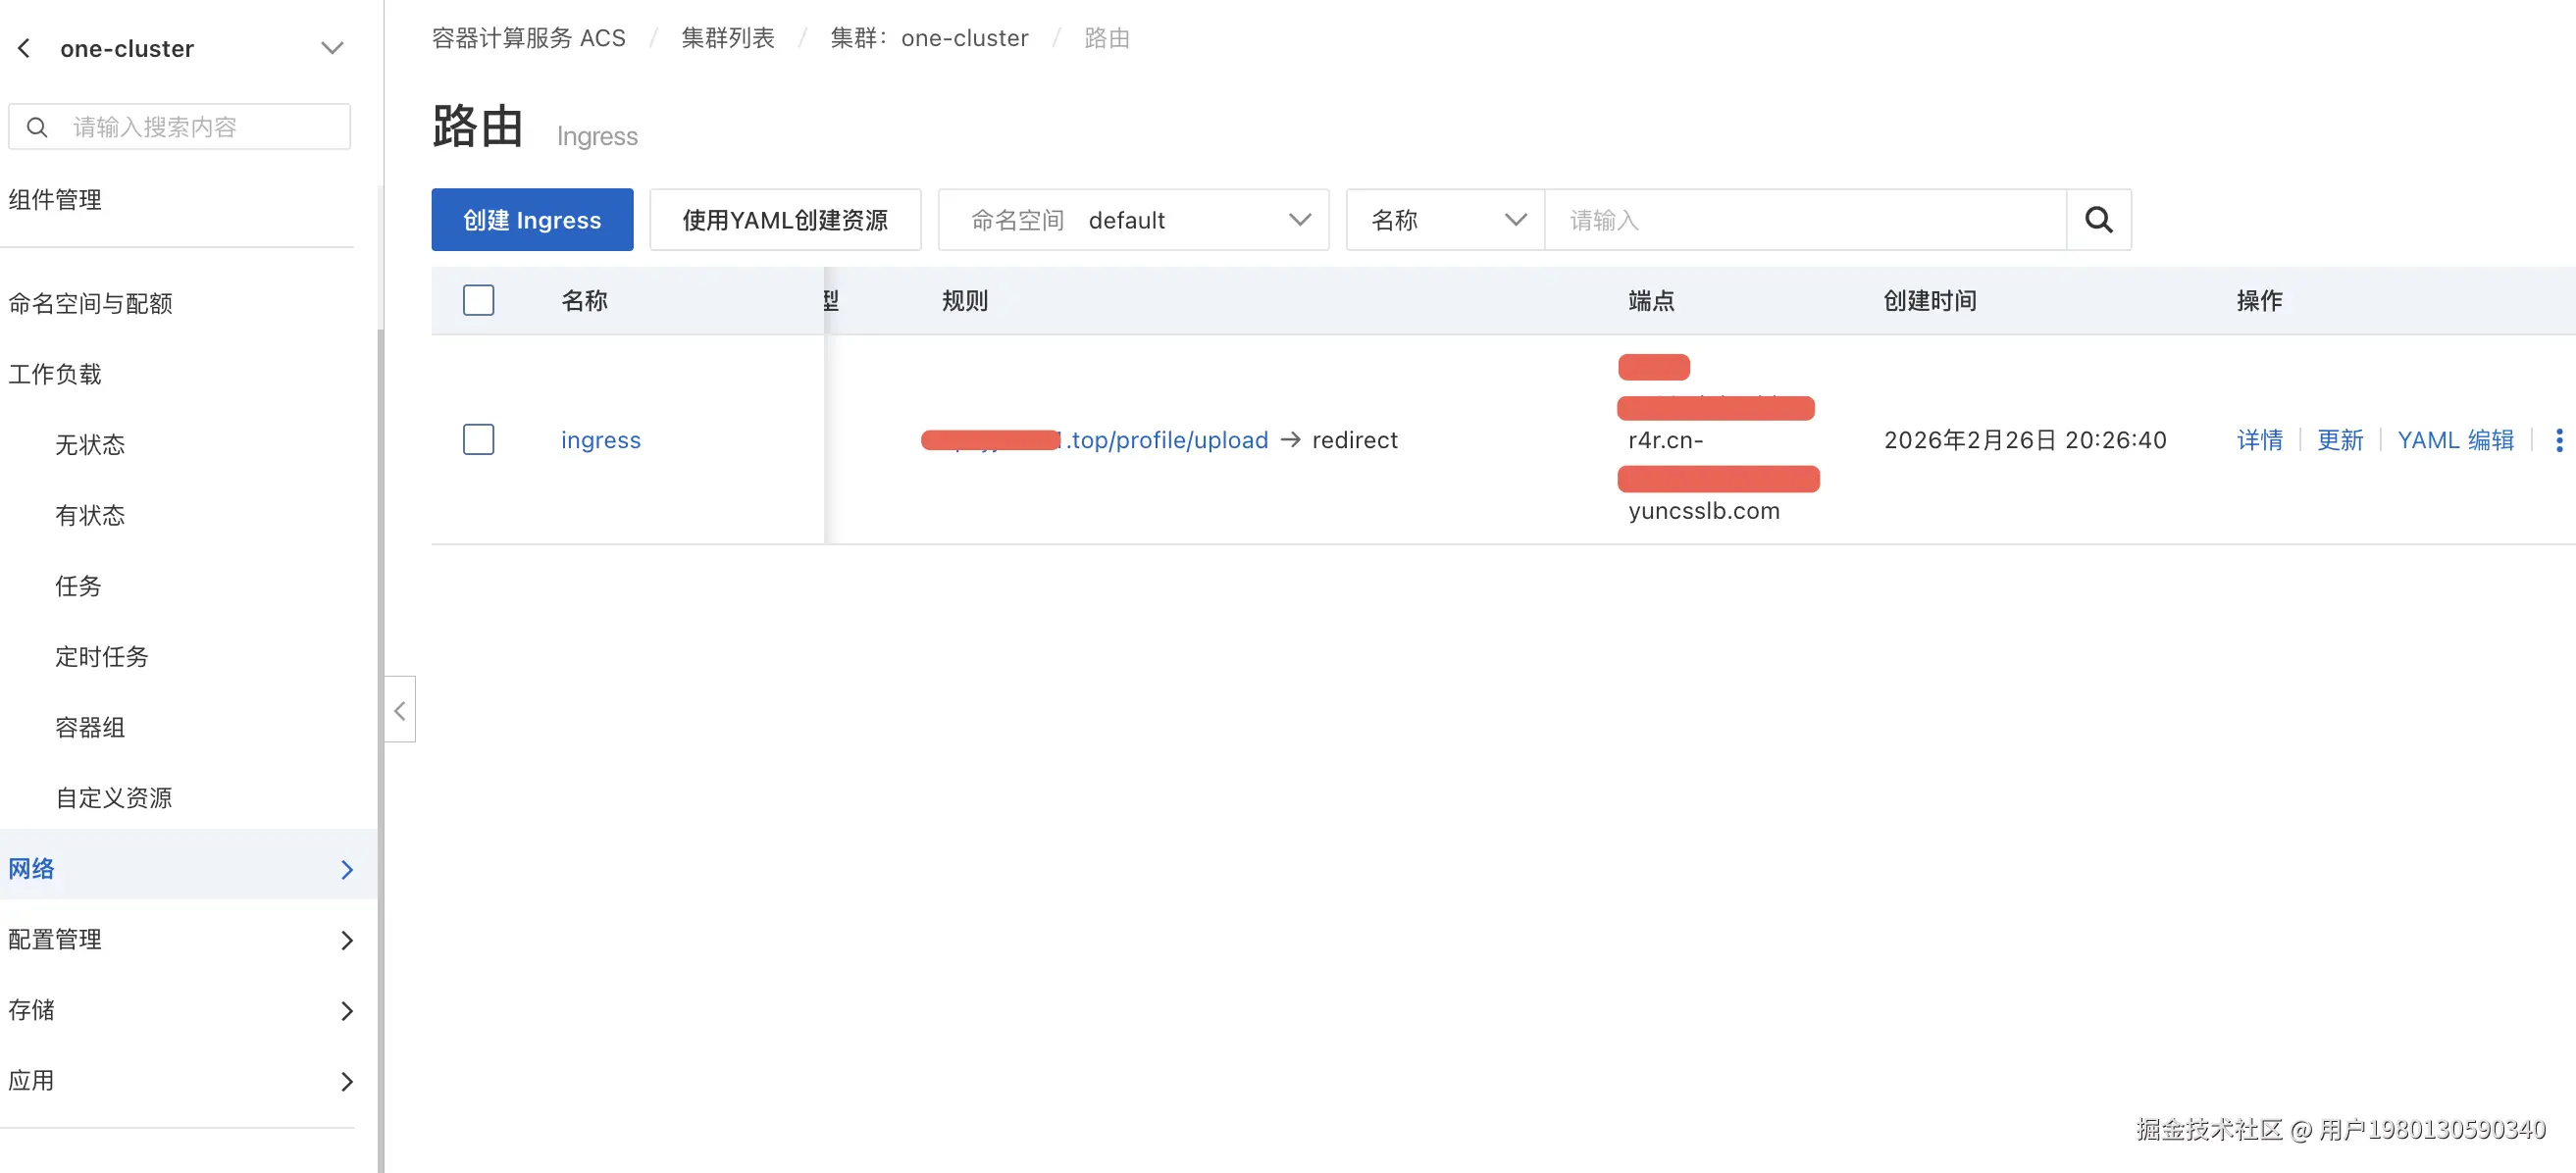The height and width of the screenshot is (1173, 2576).
Task: Open the 命名空间 default dropdown
Action: 1132,220
